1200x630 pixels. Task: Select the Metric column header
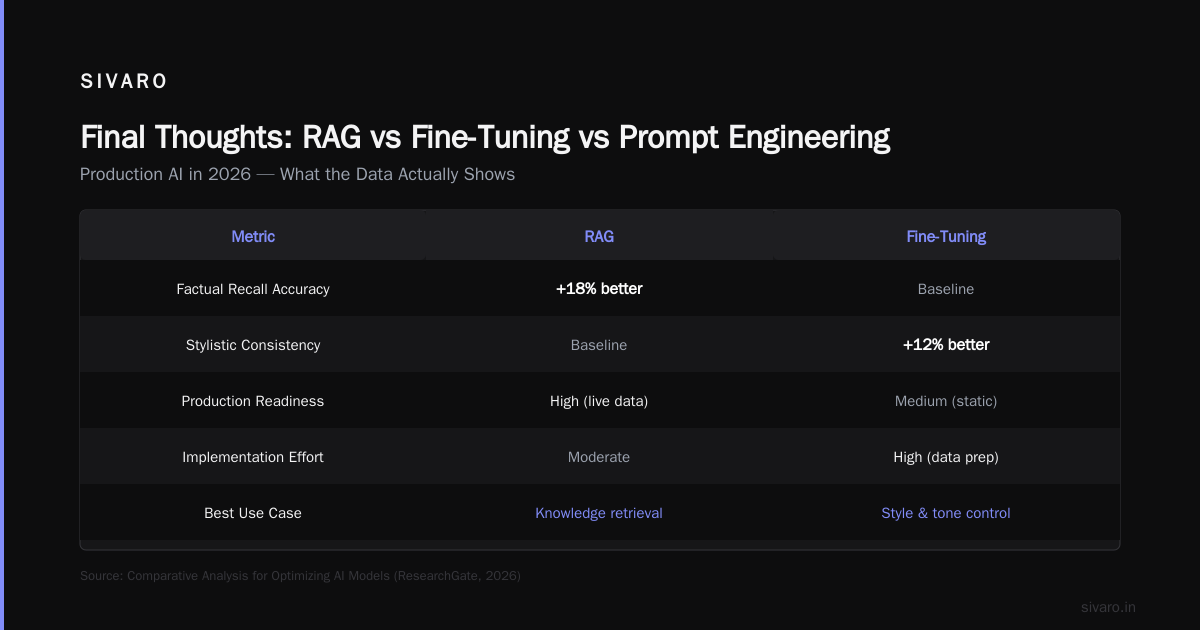(253, 237)
